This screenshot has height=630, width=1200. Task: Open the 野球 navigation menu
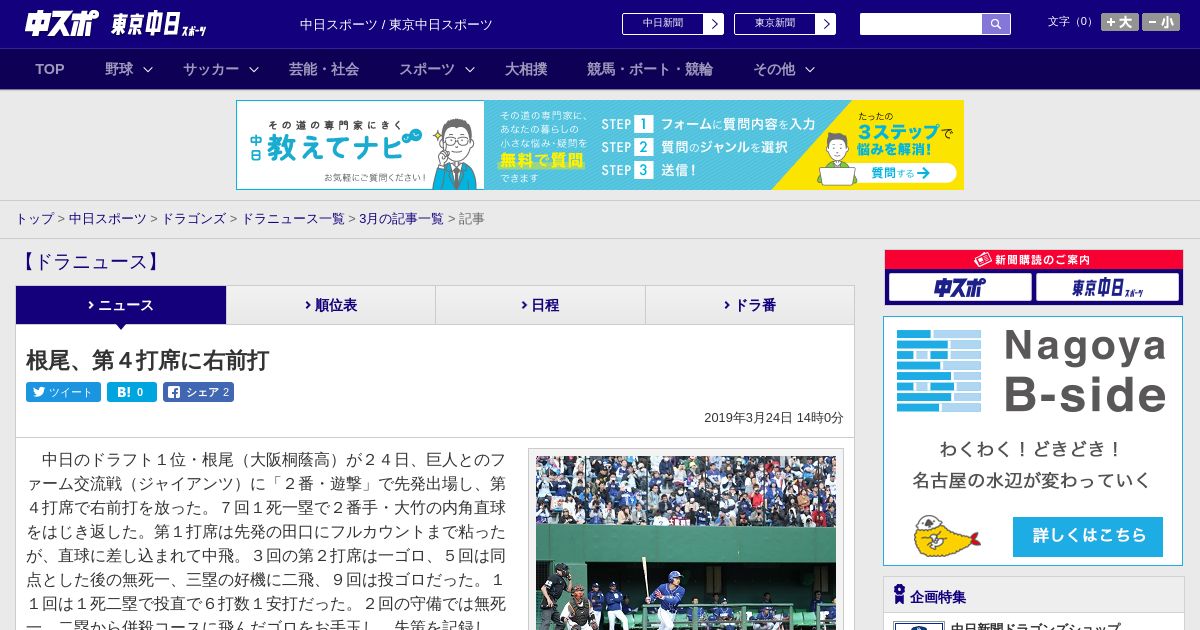[119, 69]
